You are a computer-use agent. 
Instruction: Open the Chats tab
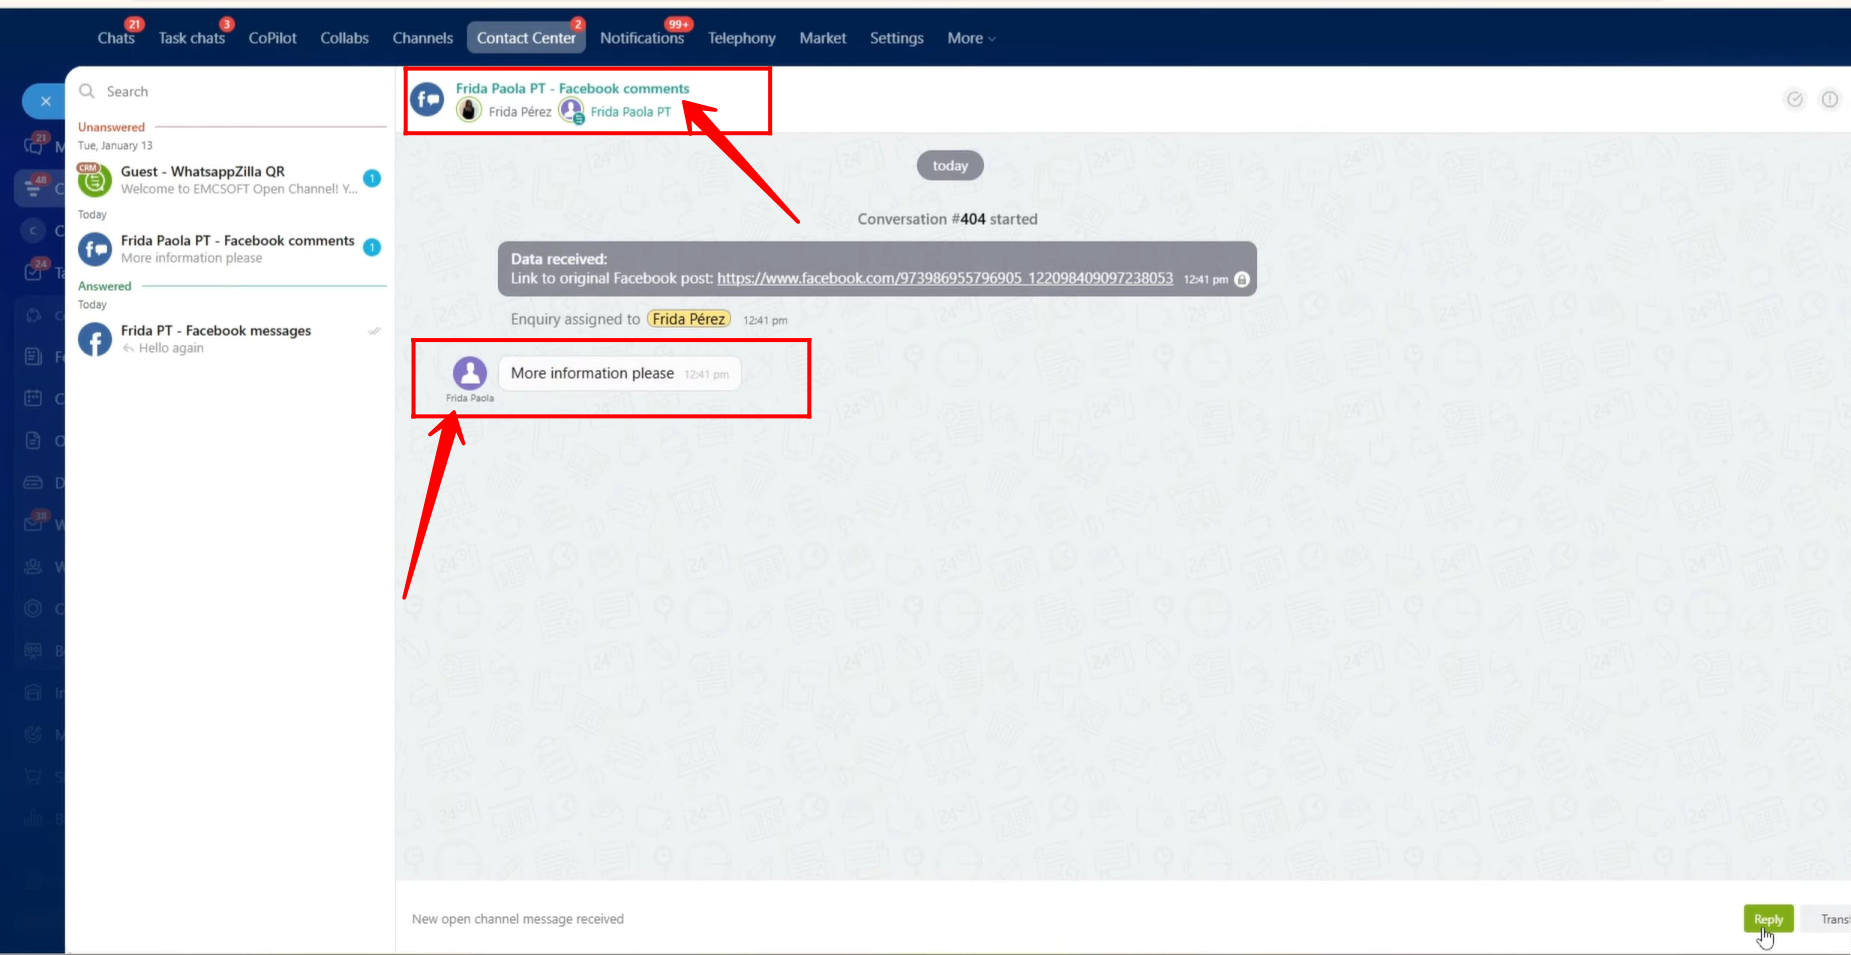pos(116,38)
